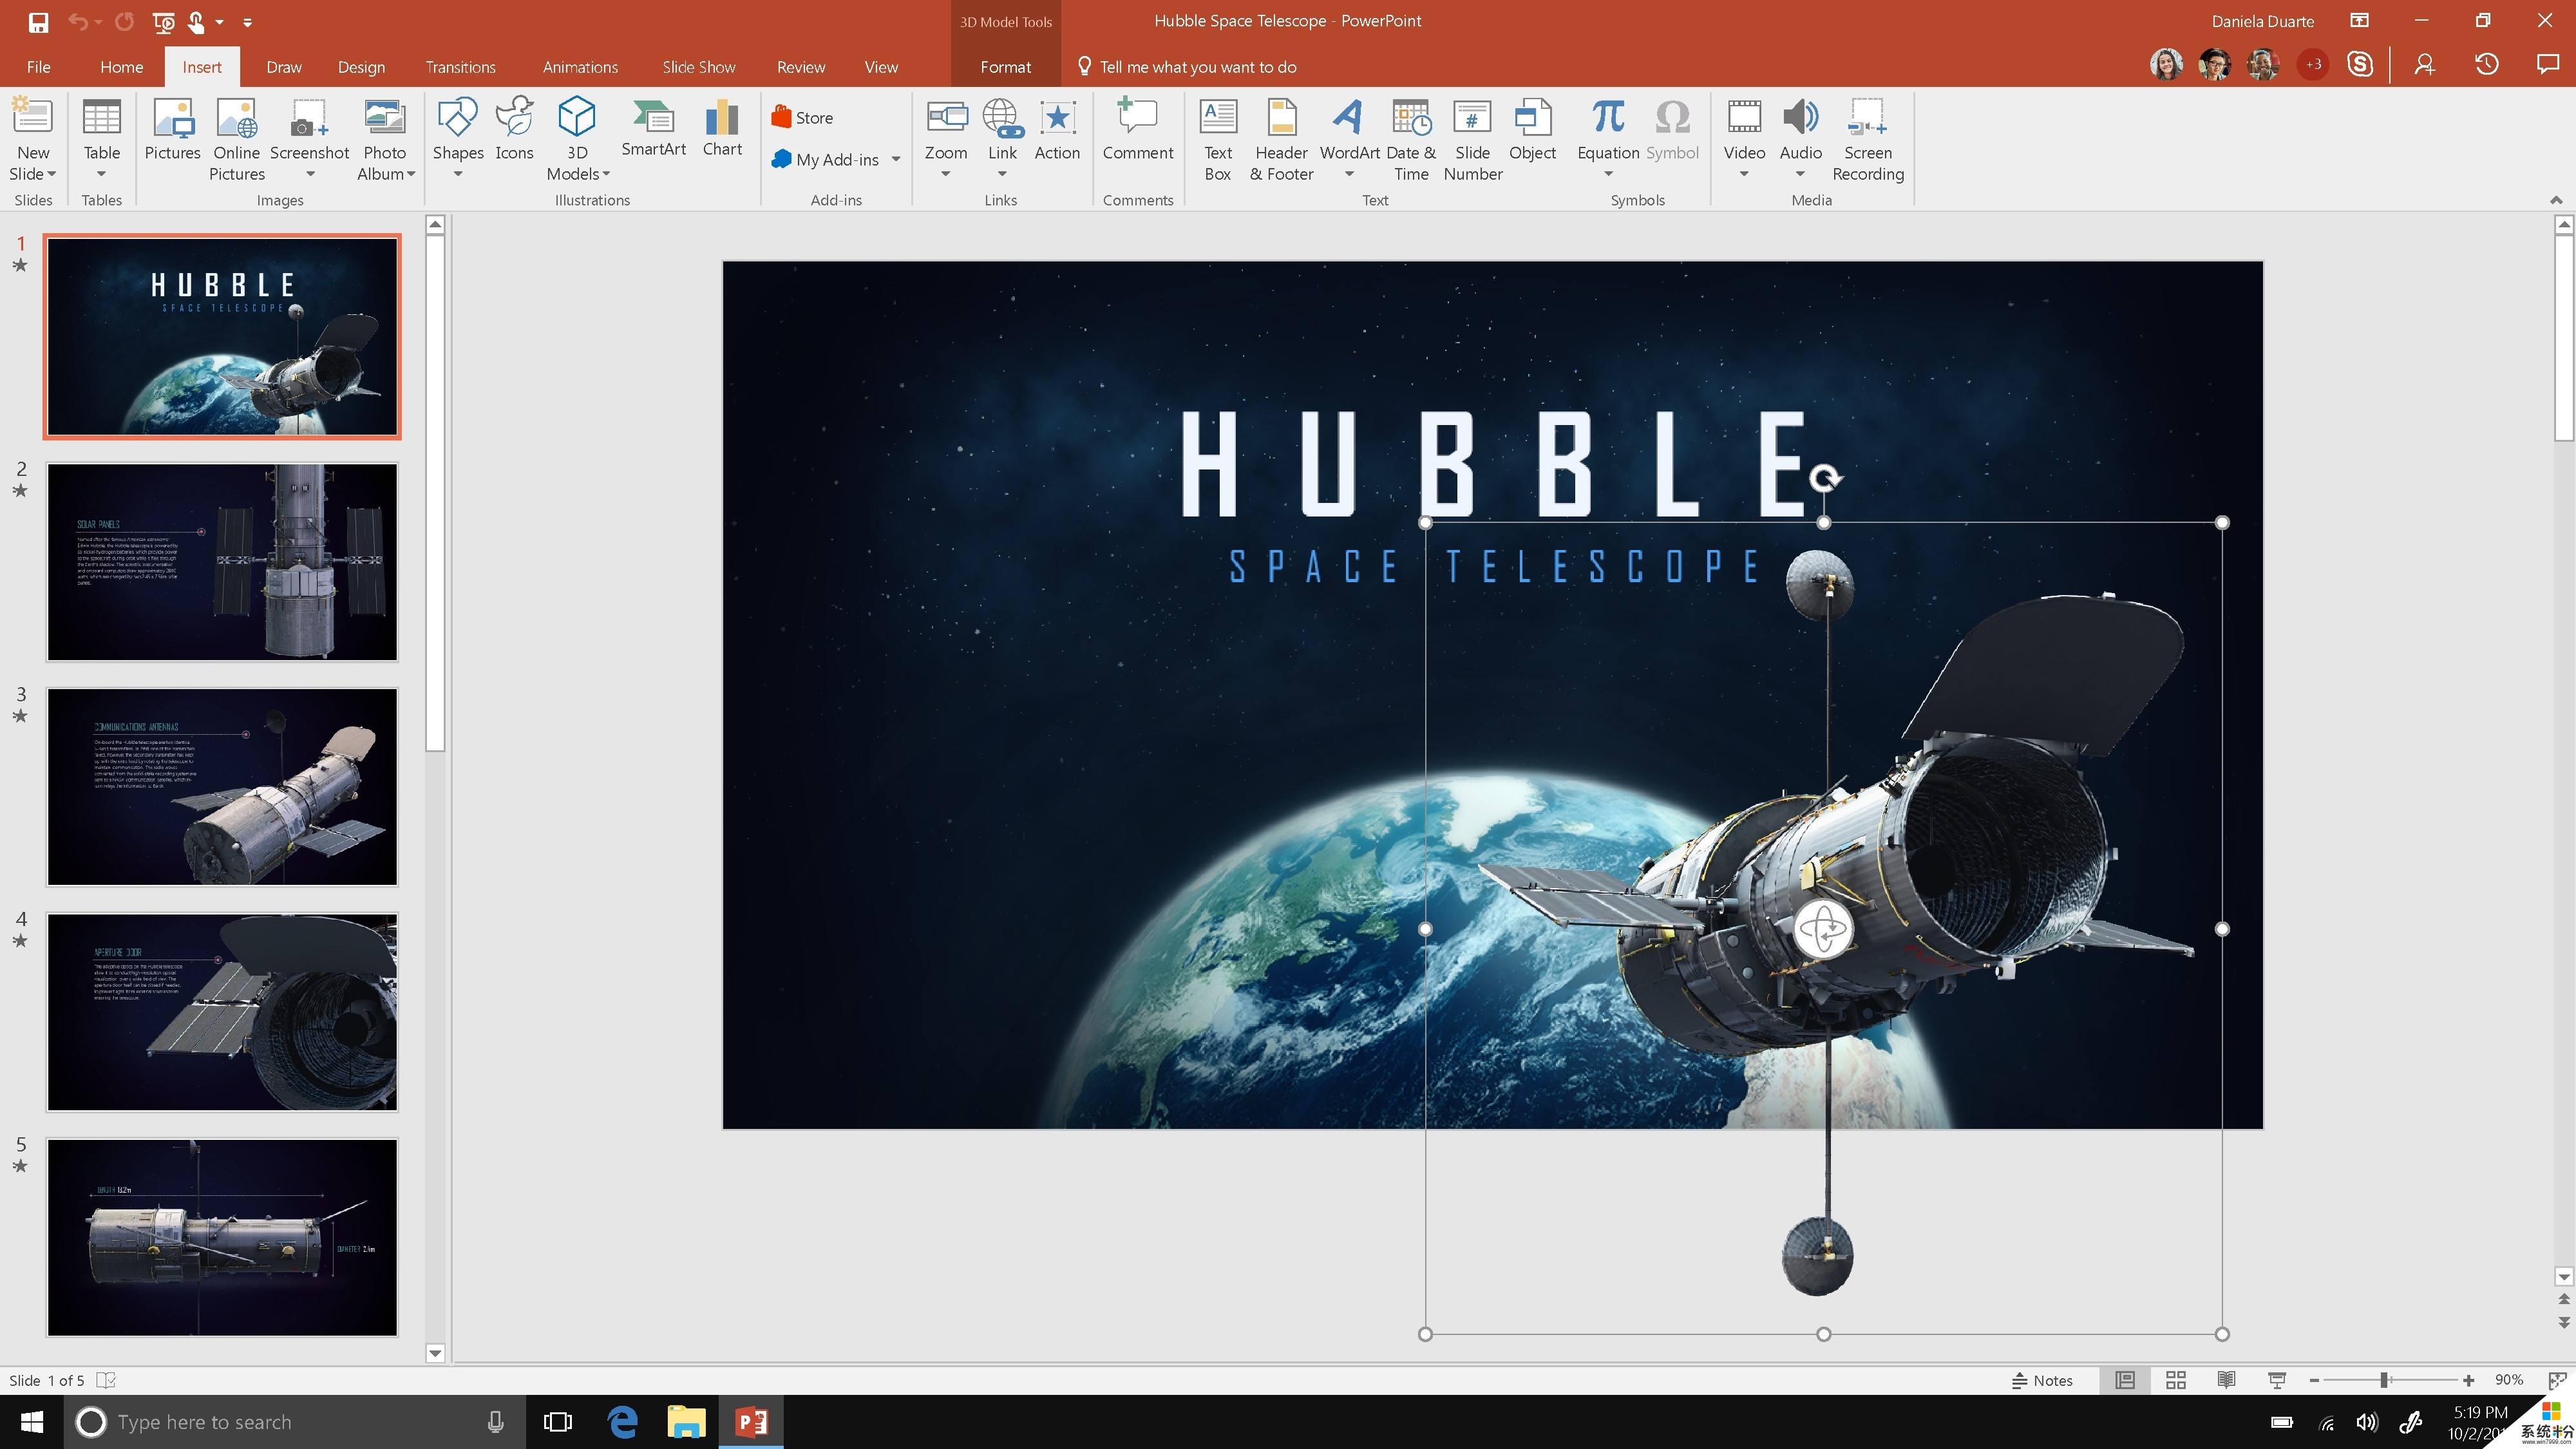This screenshot has width=2576, height=1449.
Task: Click the Windows Start button
Action: (x=32, y=1422)
